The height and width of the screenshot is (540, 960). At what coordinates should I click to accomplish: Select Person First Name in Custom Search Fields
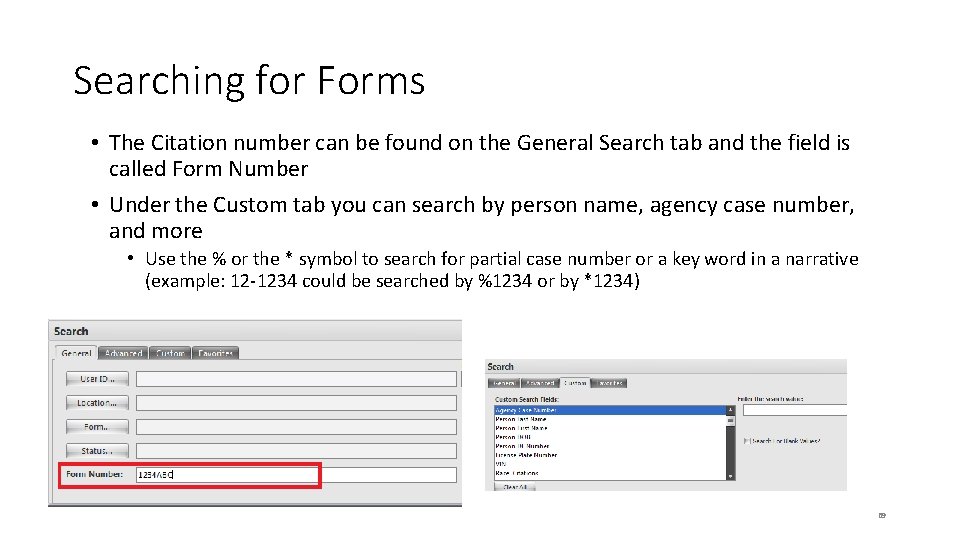(610, 428)
